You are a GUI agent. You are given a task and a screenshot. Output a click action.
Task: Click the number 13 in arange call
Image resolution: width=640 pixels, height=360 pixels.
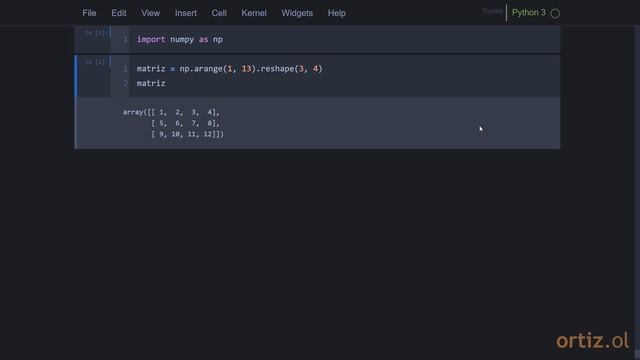click(x=246, y=69)
